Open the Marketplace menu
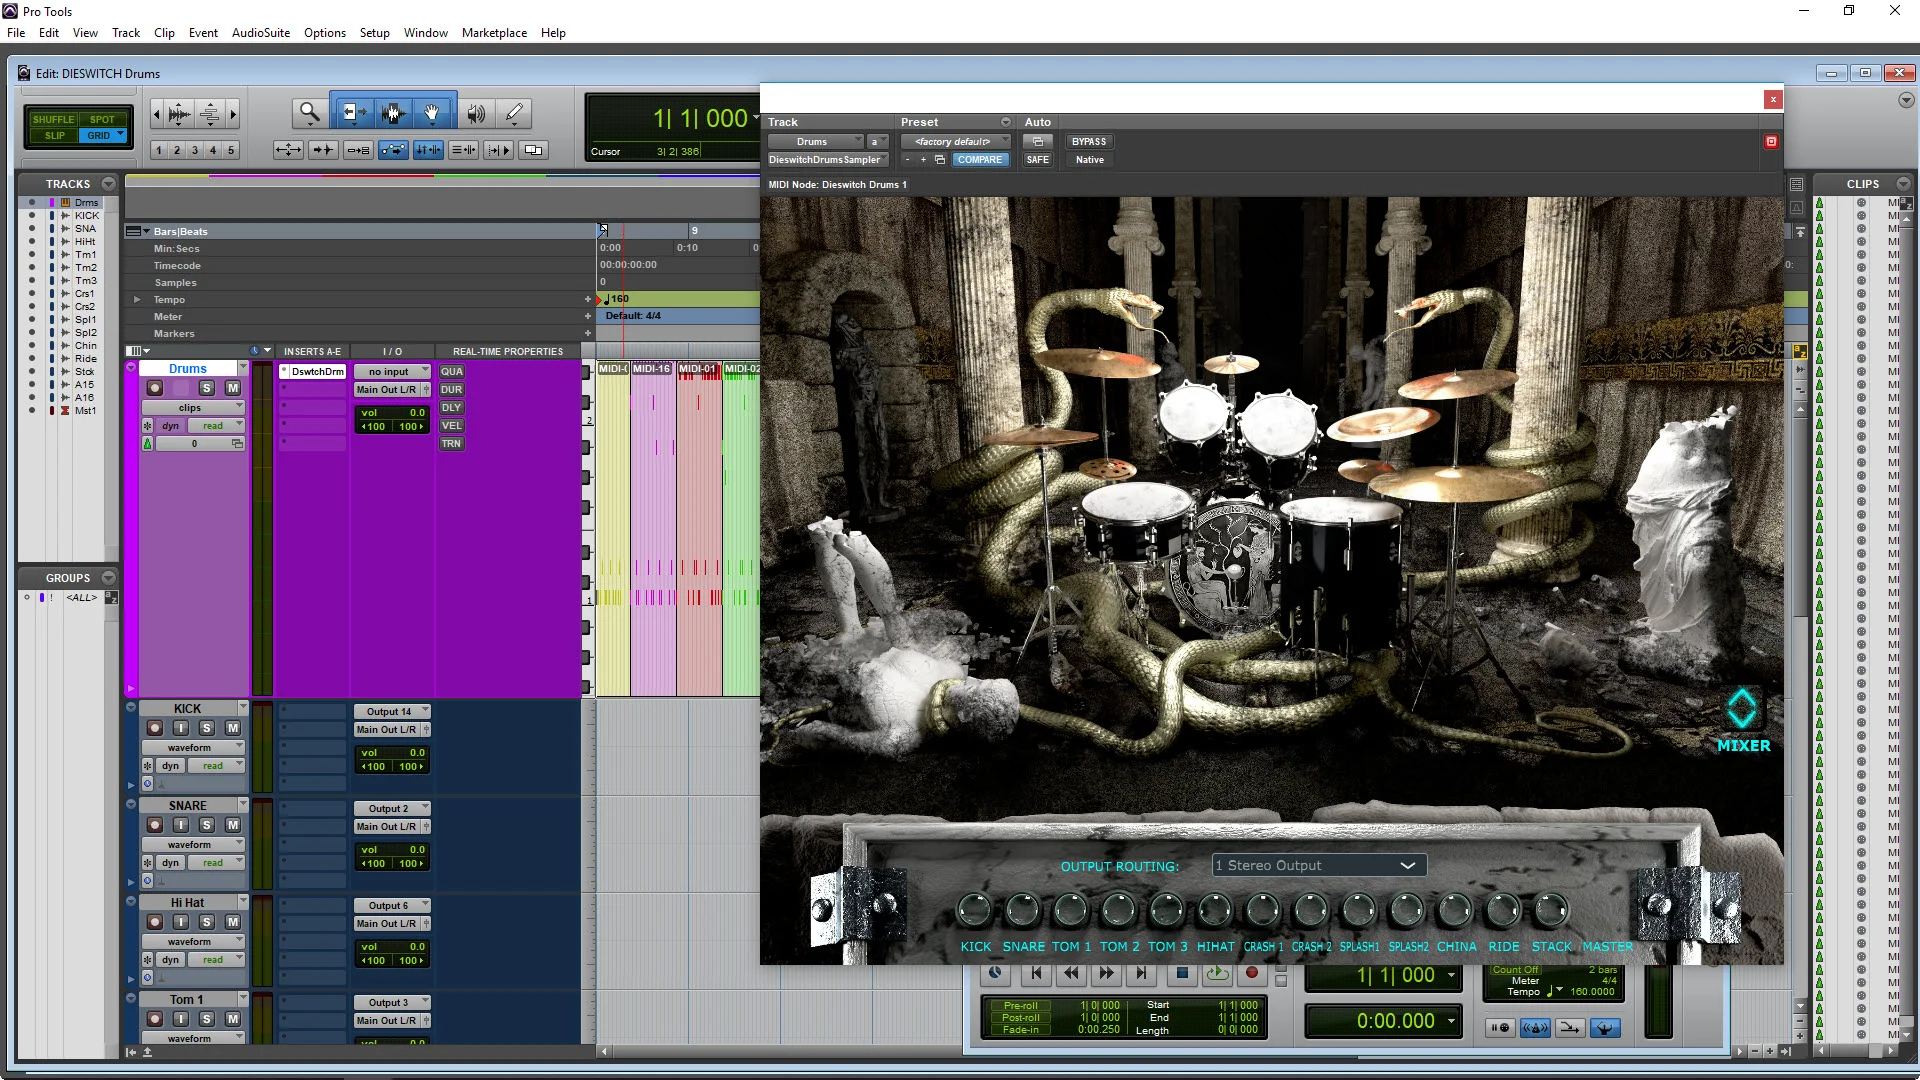 coord(494,32)
